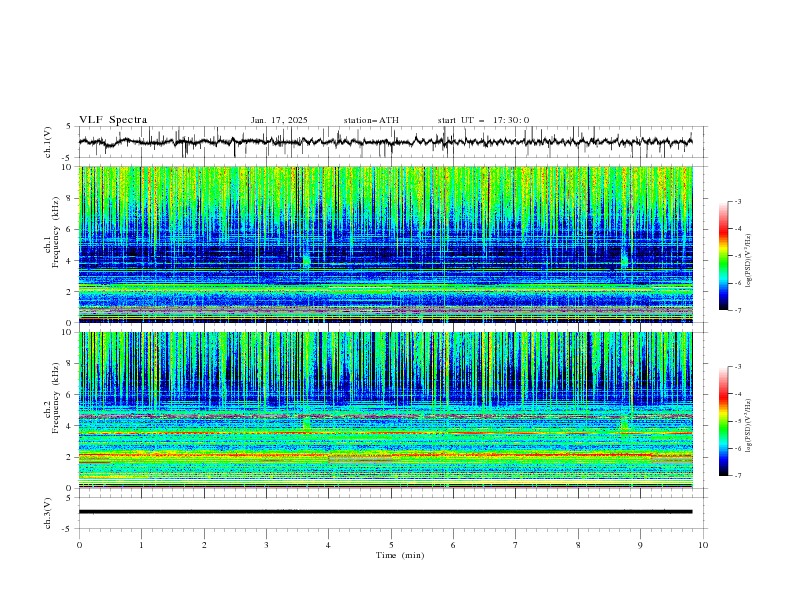The width and height of the screenshot is (792, 612).
Task: Click the time axis tick label "7"
Action: pos(516,545)
